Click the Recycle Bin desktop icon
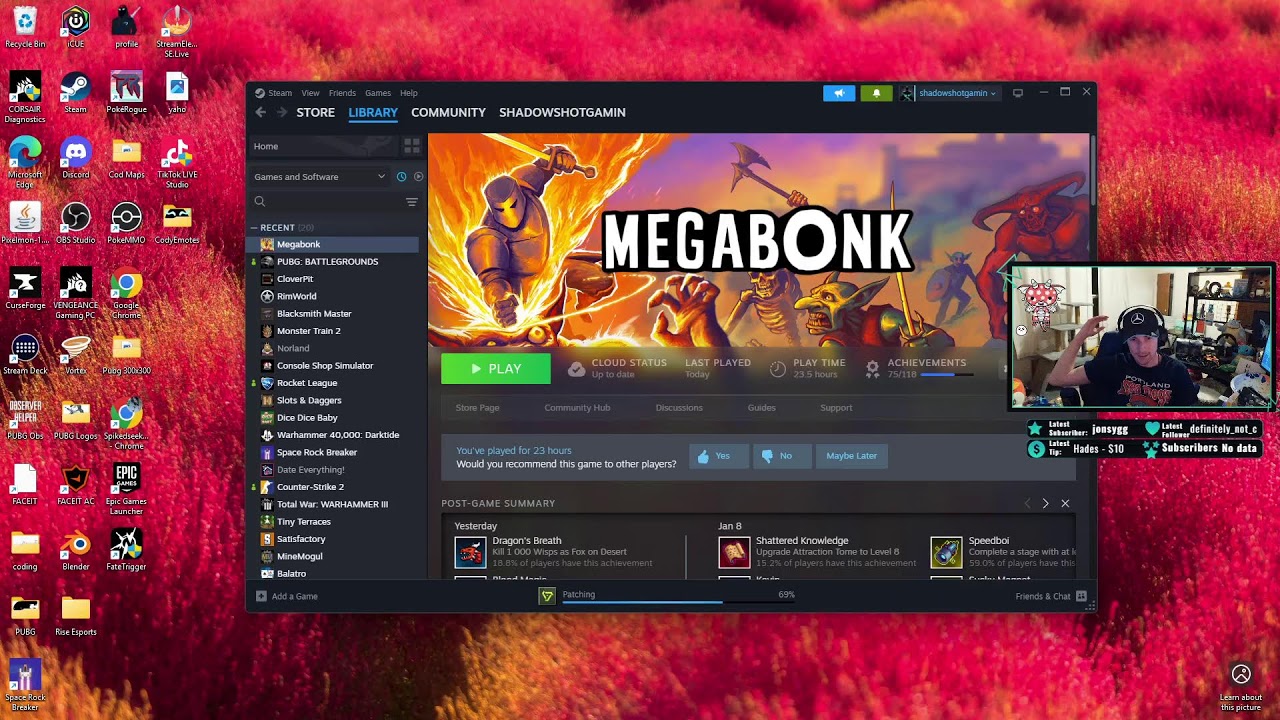The height and width of the screenshot is (720, 1280). [25, 27]
